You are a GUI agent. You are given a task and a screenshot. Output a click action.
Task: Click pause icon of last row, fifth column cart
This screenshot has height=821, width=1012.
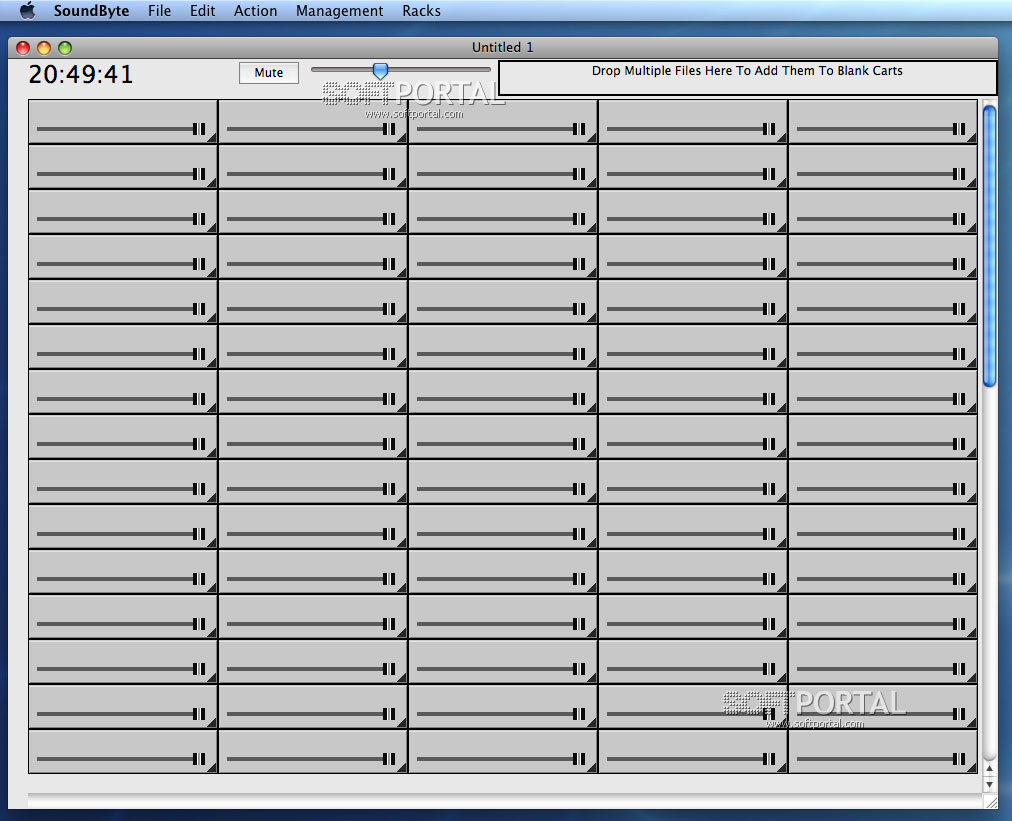(x=959, y=759)
